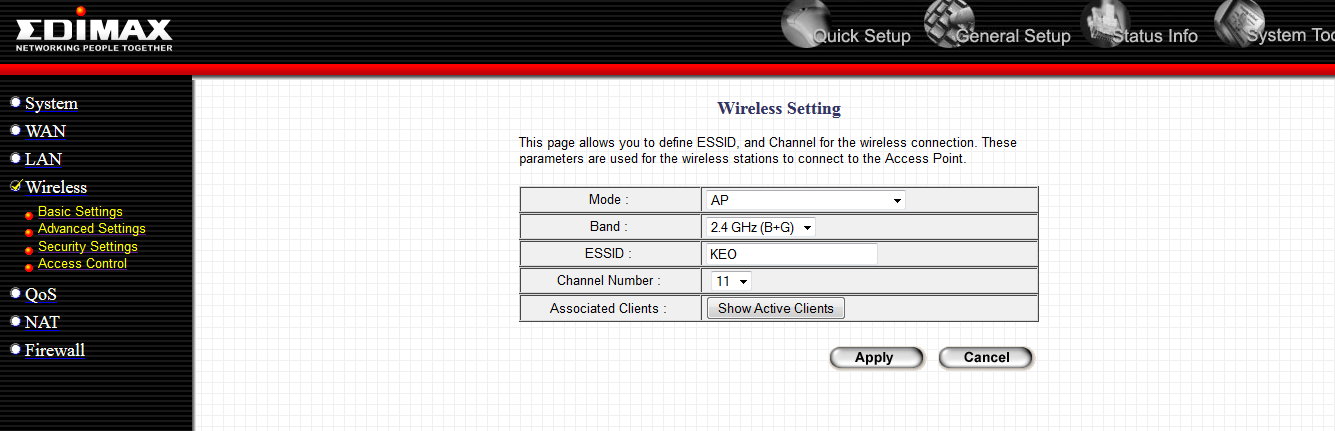Viewport: 1335px width, 431px height.
Task: Click the checkmark icon beside Wireless
Action: point(16,185)
